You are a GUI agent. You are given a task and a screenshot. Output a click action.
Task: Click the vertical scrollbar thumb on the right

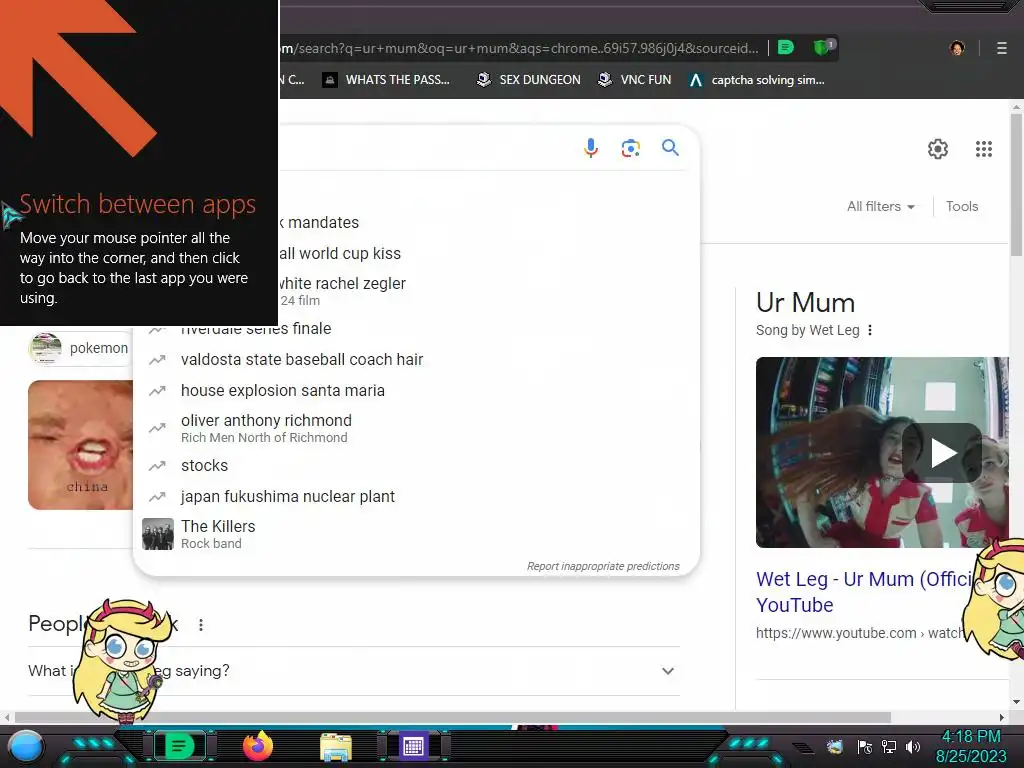tap(1016, 185)
